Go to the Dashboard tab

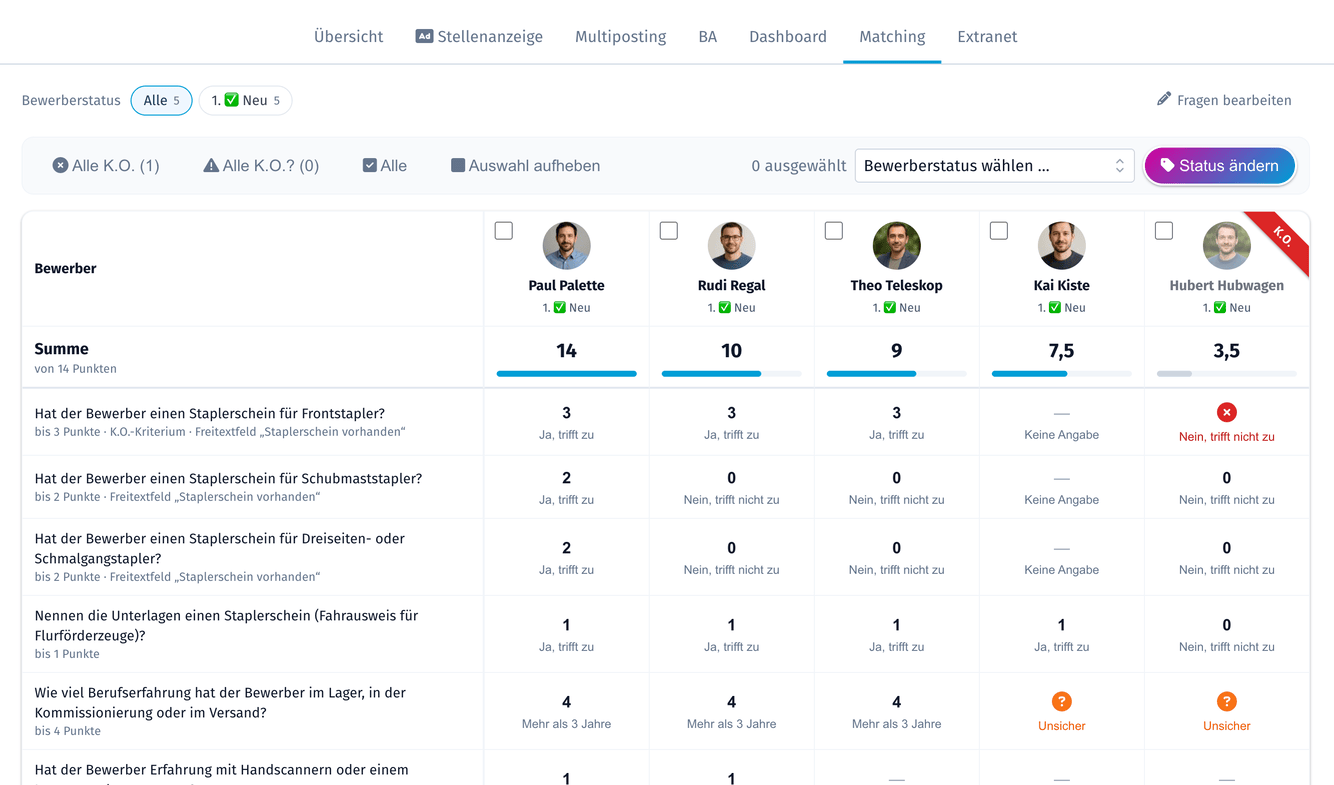coord(788,36)
